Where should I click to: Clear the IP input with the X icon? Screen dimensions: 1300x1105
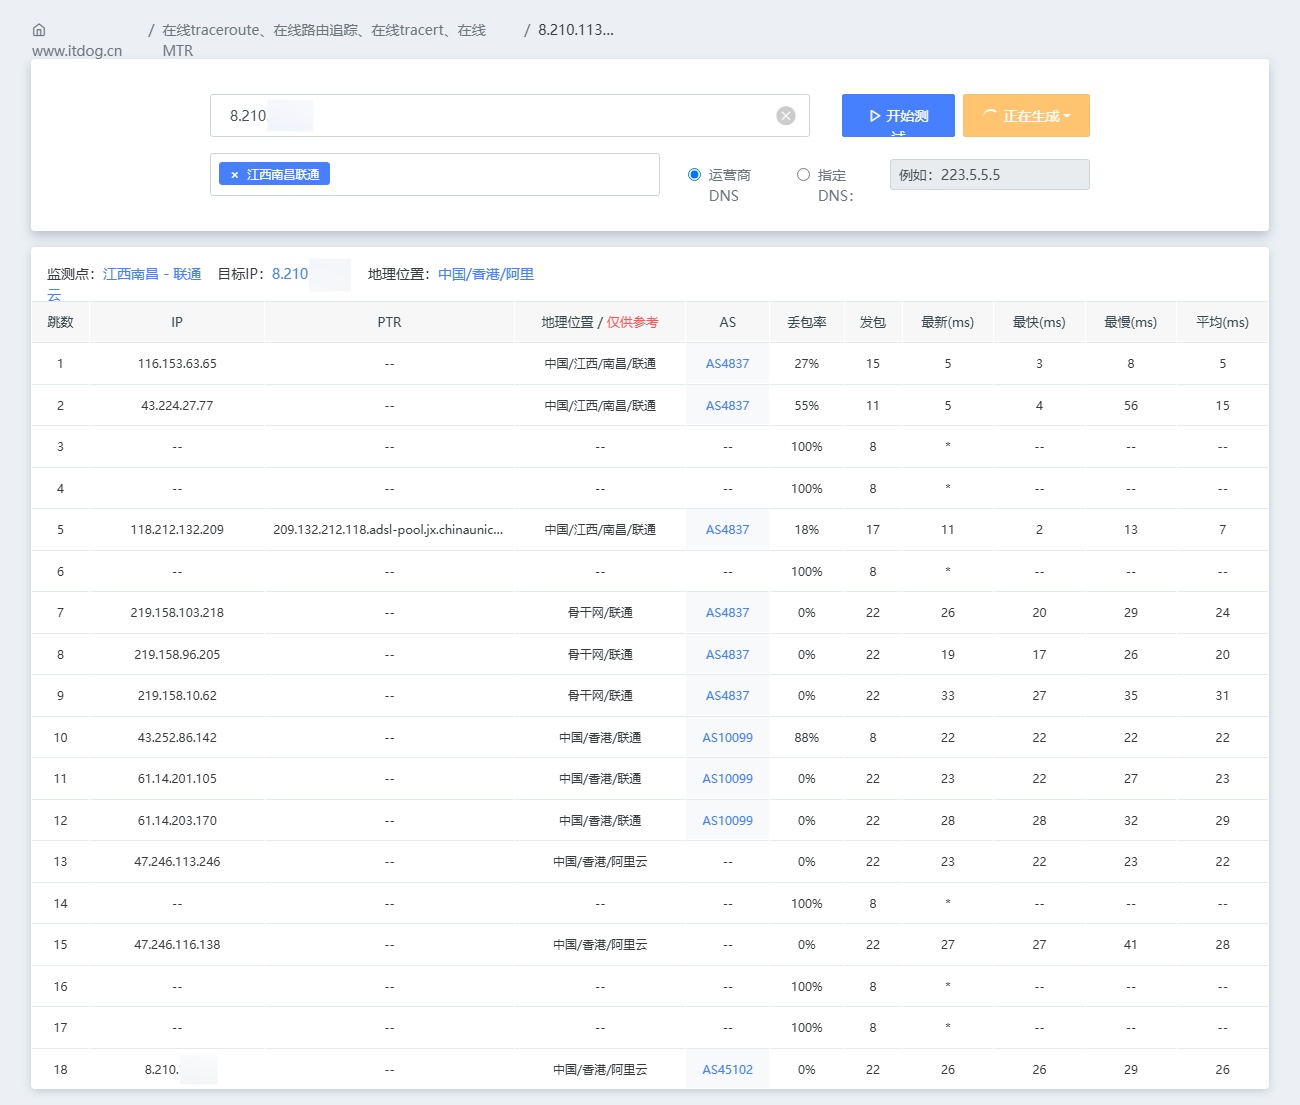(x=786, y=116)
